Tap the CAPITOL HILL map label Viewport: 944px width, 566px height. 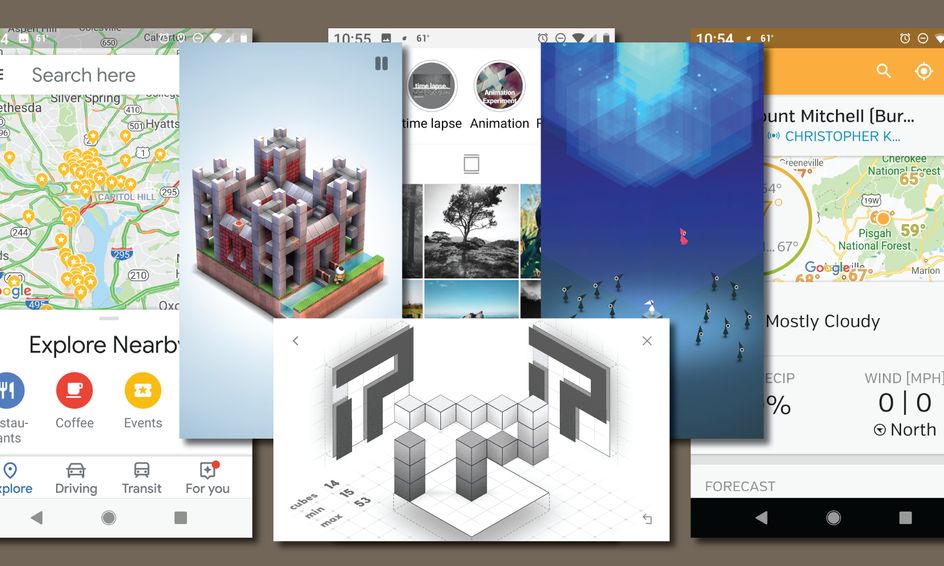[126, 197]
